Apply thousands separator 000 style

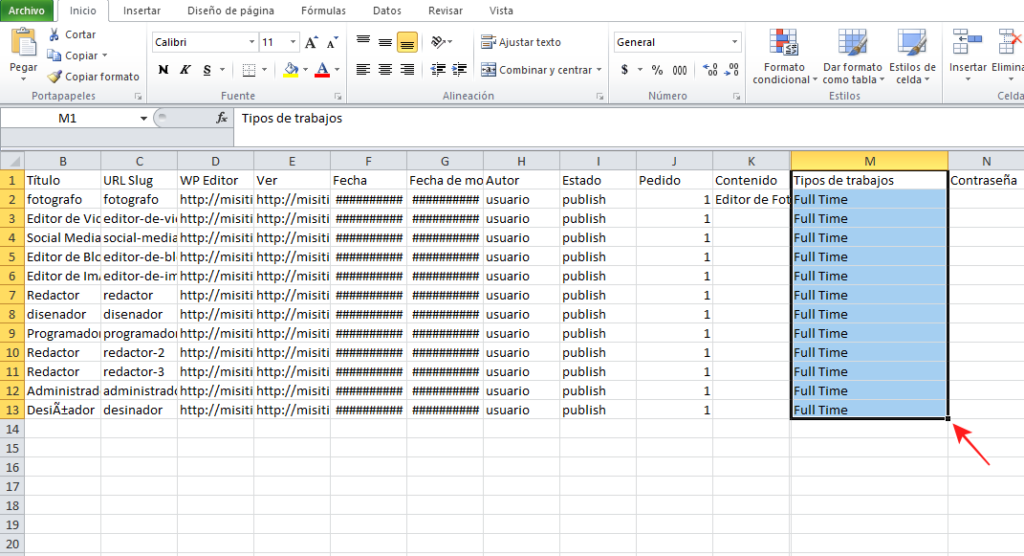(680, 69)
